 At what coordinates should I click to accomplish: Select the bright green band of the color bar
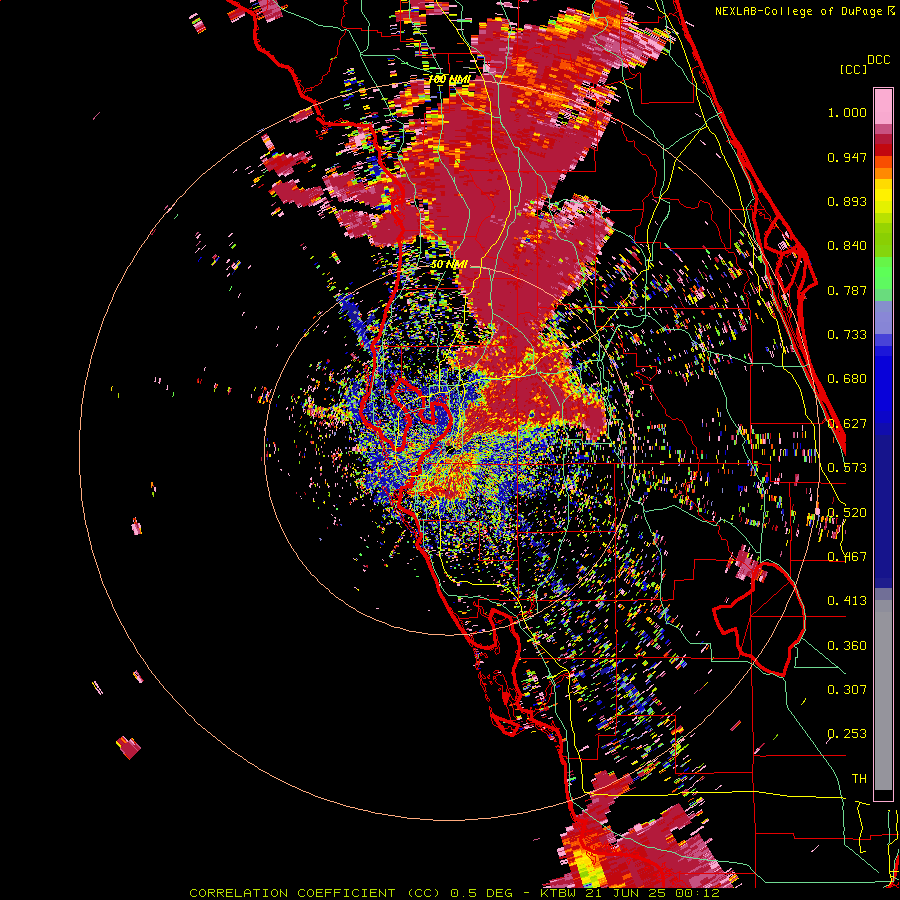883,273
